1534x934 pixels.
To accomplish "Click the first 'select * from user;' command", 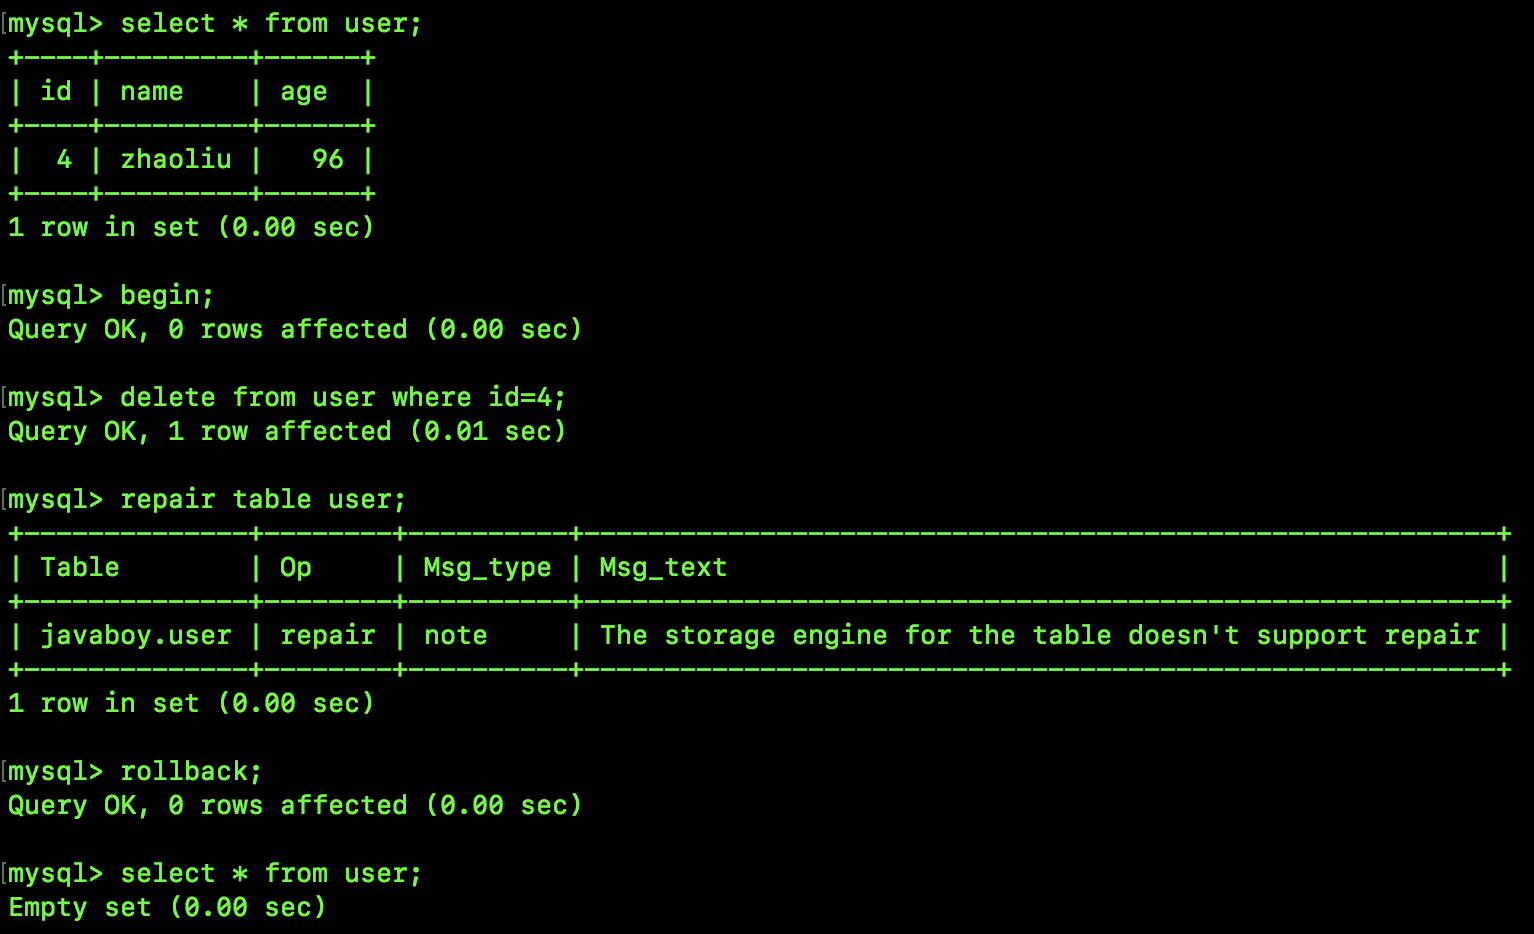I will 271,24.
